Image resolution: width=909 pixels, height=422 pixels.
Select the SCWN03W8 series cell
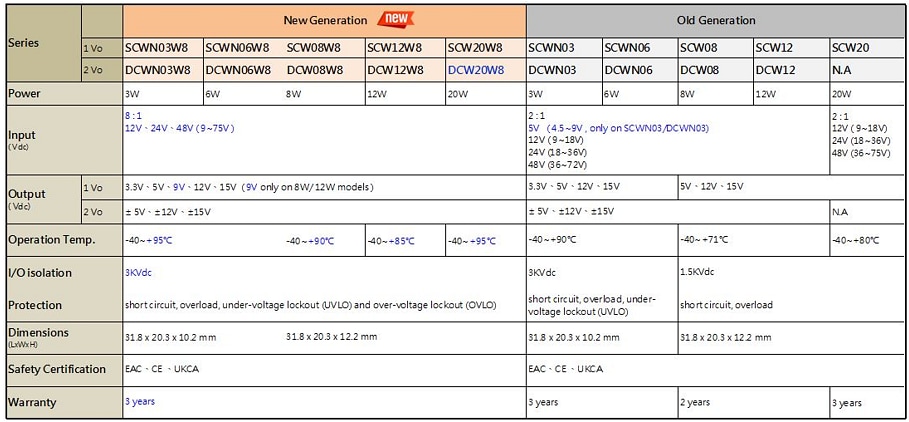(x=157, y=47)
